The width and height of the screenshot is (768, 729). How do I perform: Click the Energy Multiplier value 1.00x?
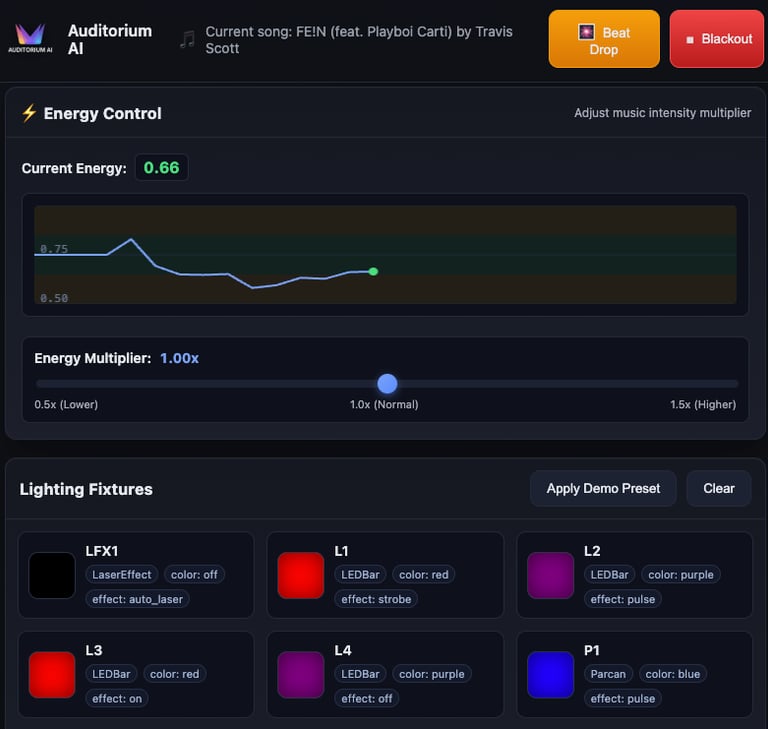click(179, 358)
